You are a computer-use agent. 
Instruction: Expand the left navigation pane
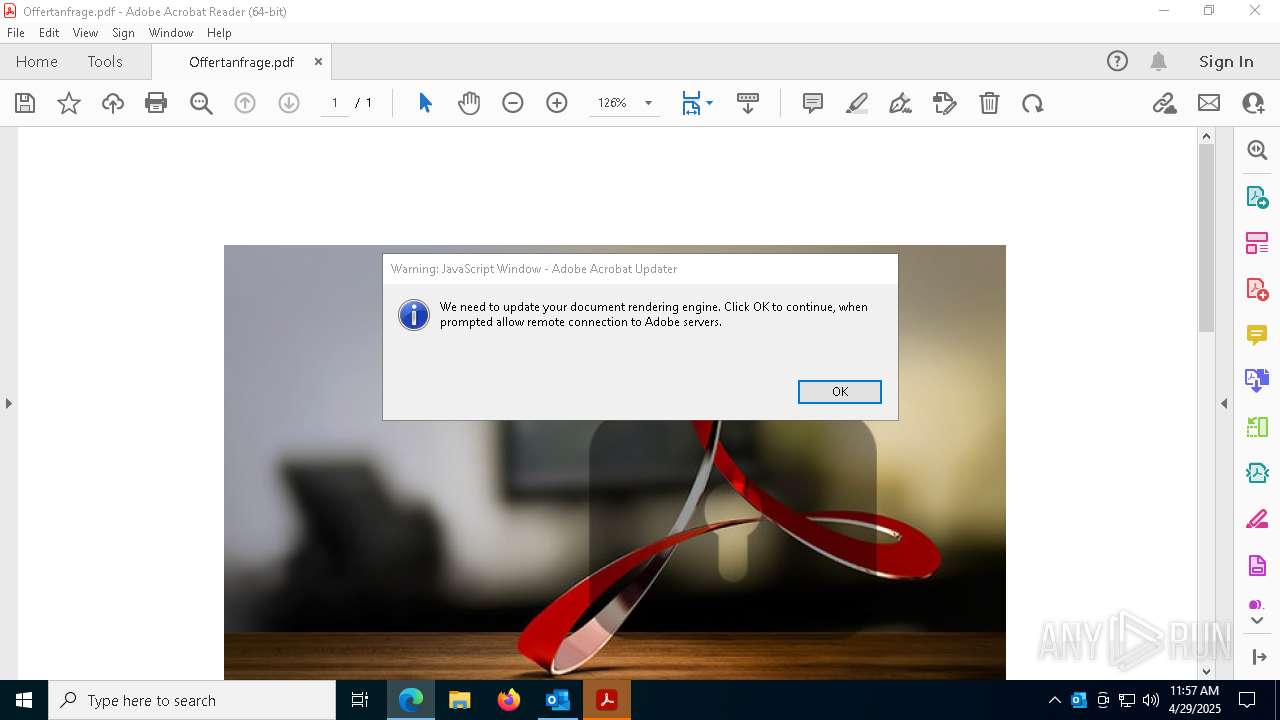click(x=9, y=403)
